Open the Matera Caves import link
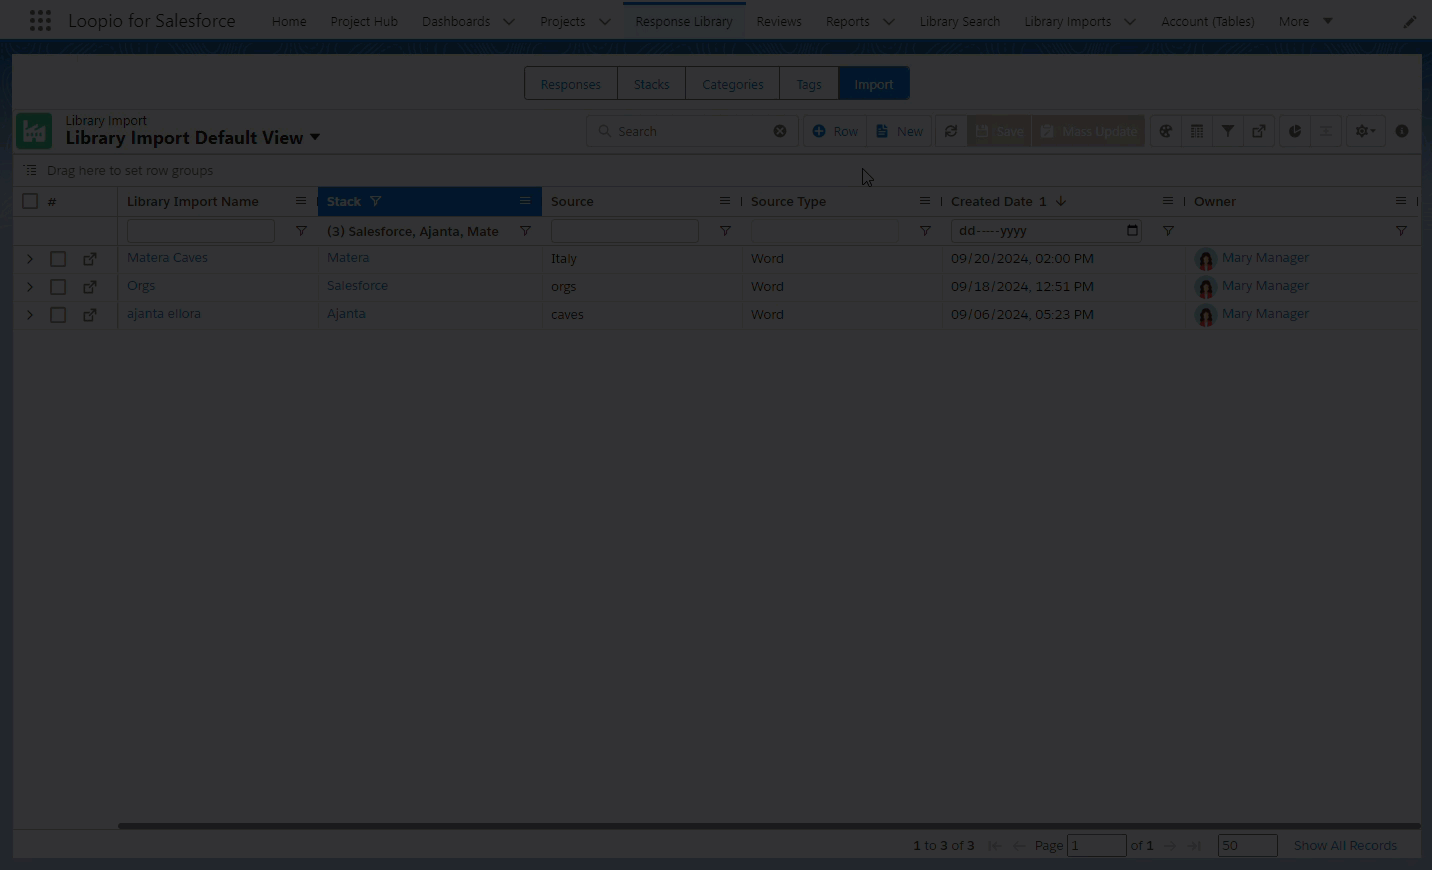Image resolution: width=1432 pixels, height=870 pixels. (x=167, y=257)
